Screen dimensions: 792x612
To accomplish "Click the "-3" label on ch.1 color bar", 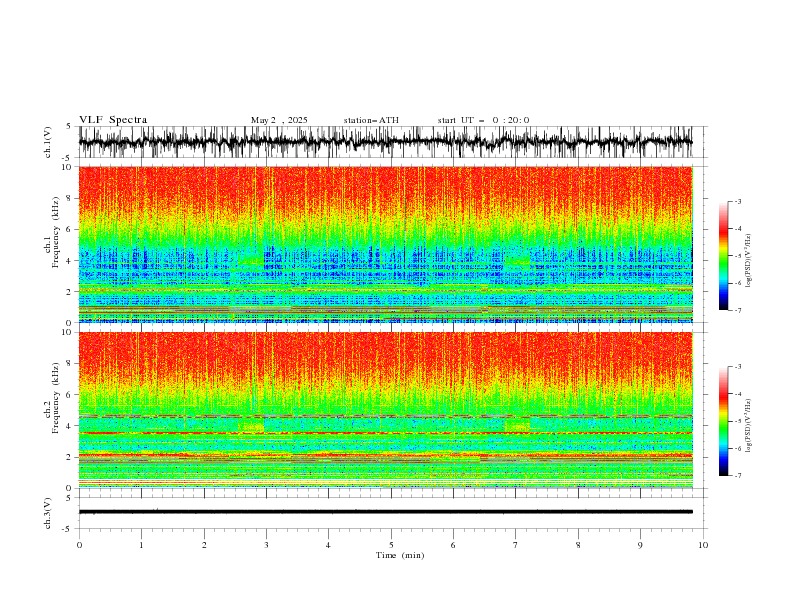I will point(737,201).
